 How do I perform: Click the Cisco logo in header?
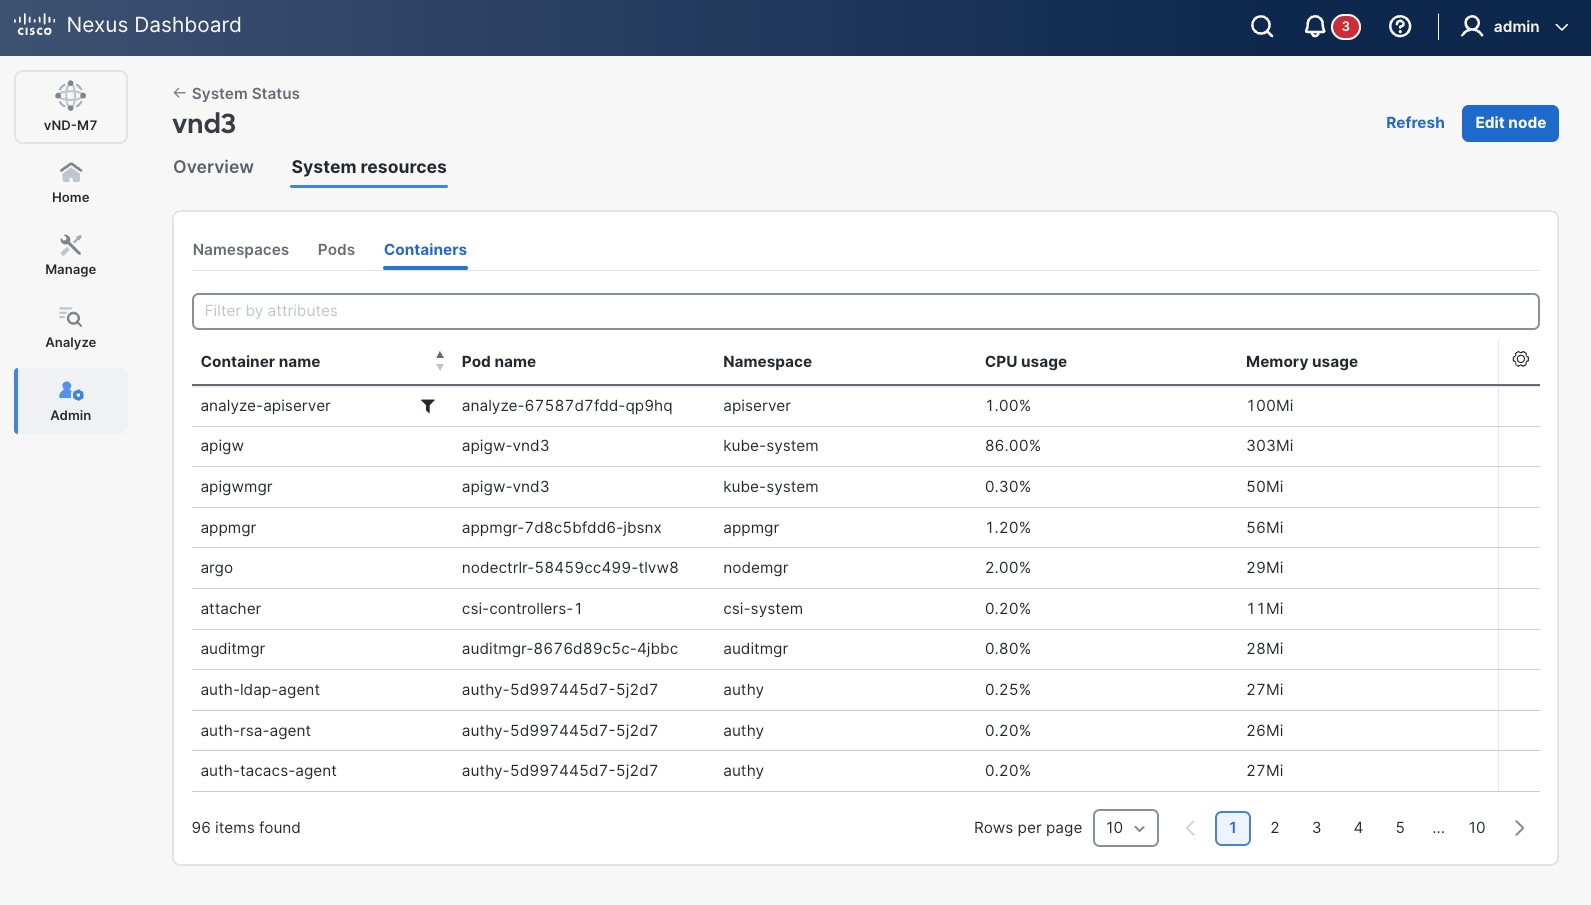click(34, 25)
